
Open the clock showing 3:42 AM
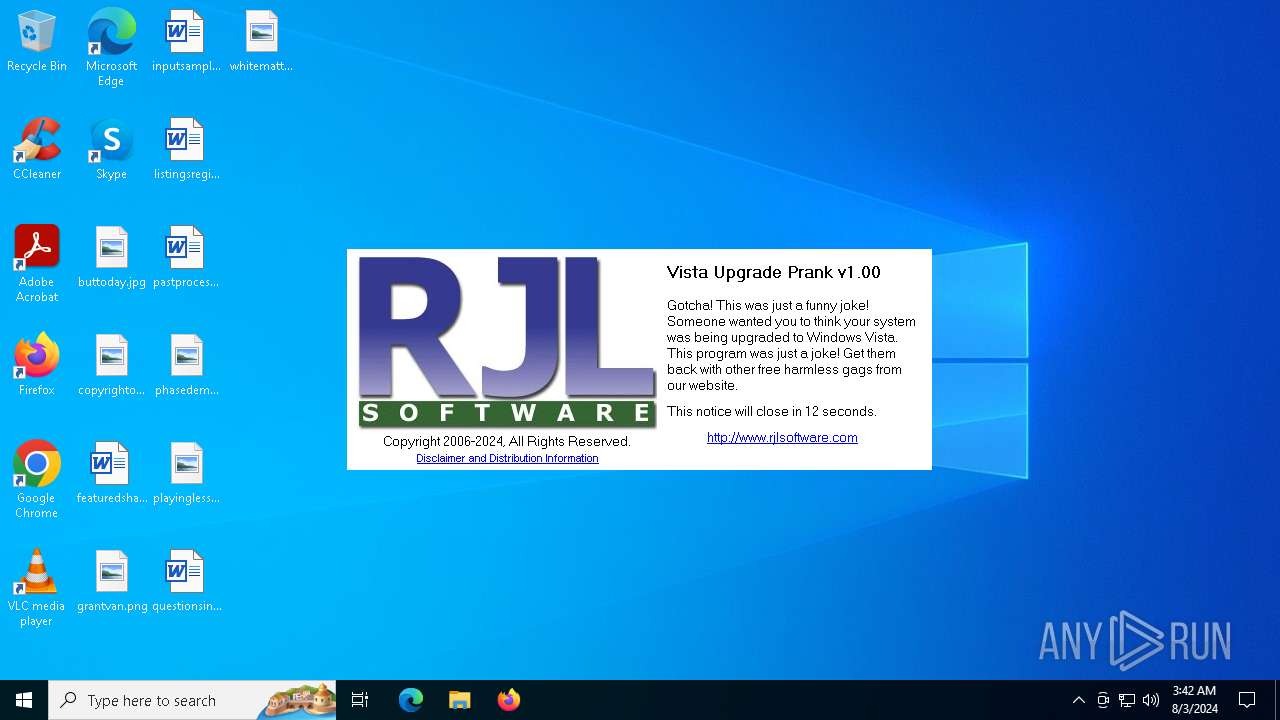point(1195,700)
